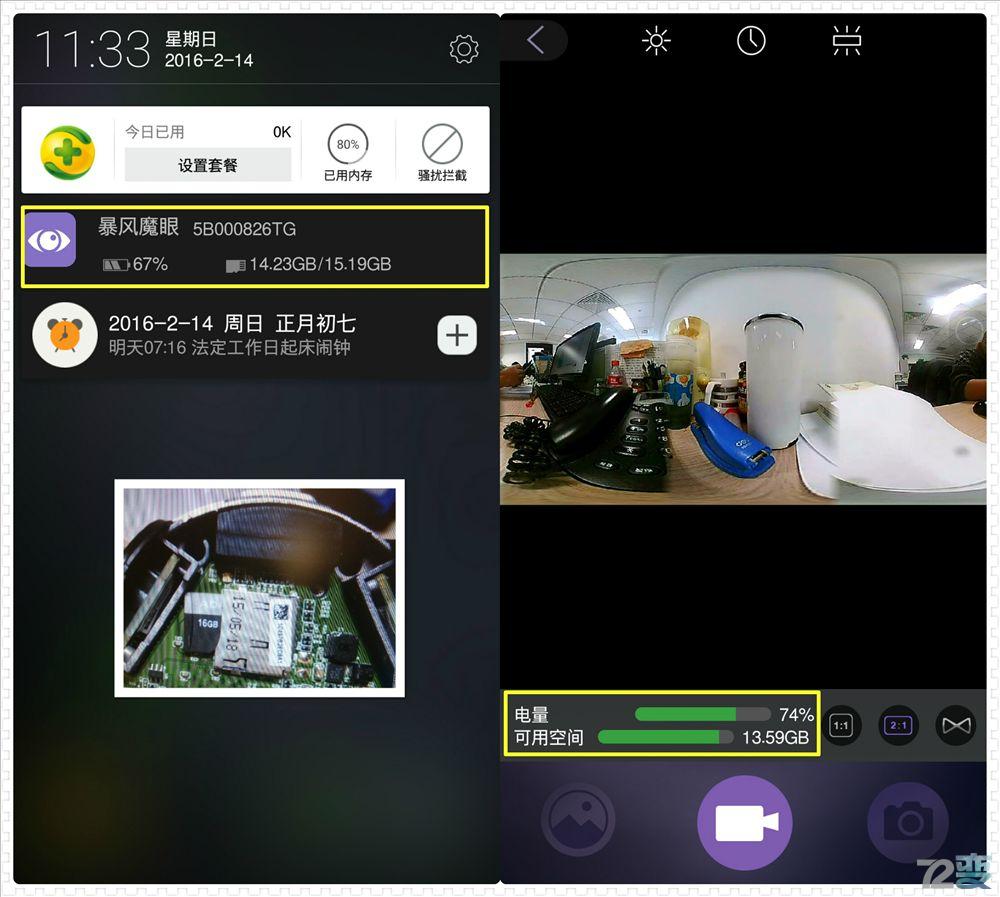Switch to 1:1 aspect ratio mode
Viewport: 1000px width, 897px height.
tap(841, 725)
